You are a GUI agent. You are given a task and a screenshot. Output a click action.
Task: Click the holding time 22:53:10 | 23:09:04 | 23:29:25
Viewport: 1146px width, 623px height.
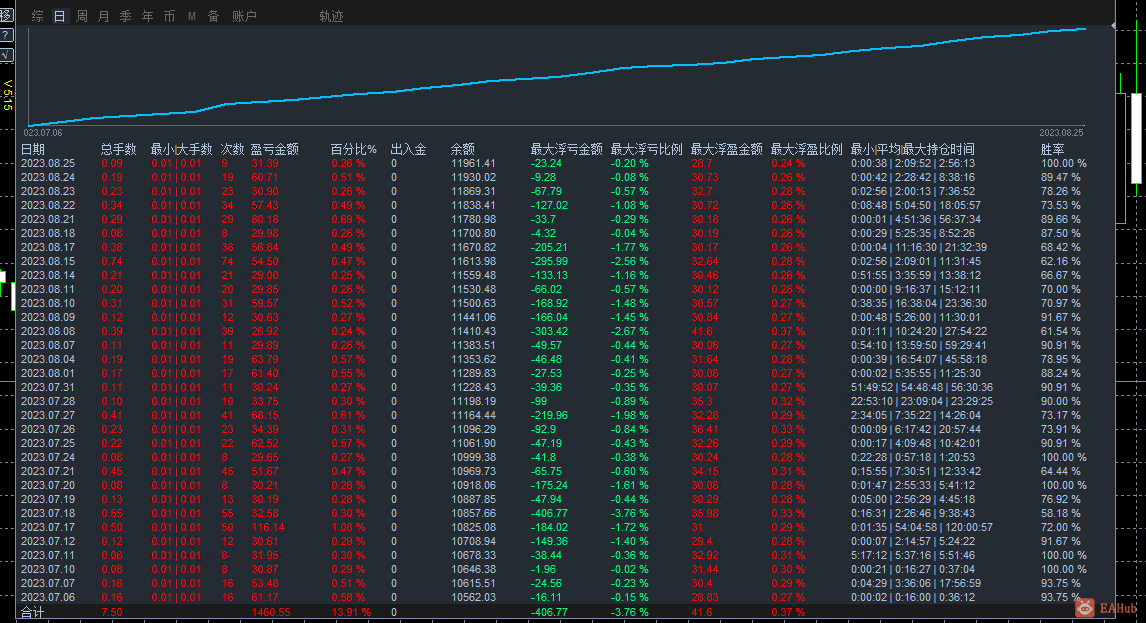pyautogui.click(x=922, y=401)
